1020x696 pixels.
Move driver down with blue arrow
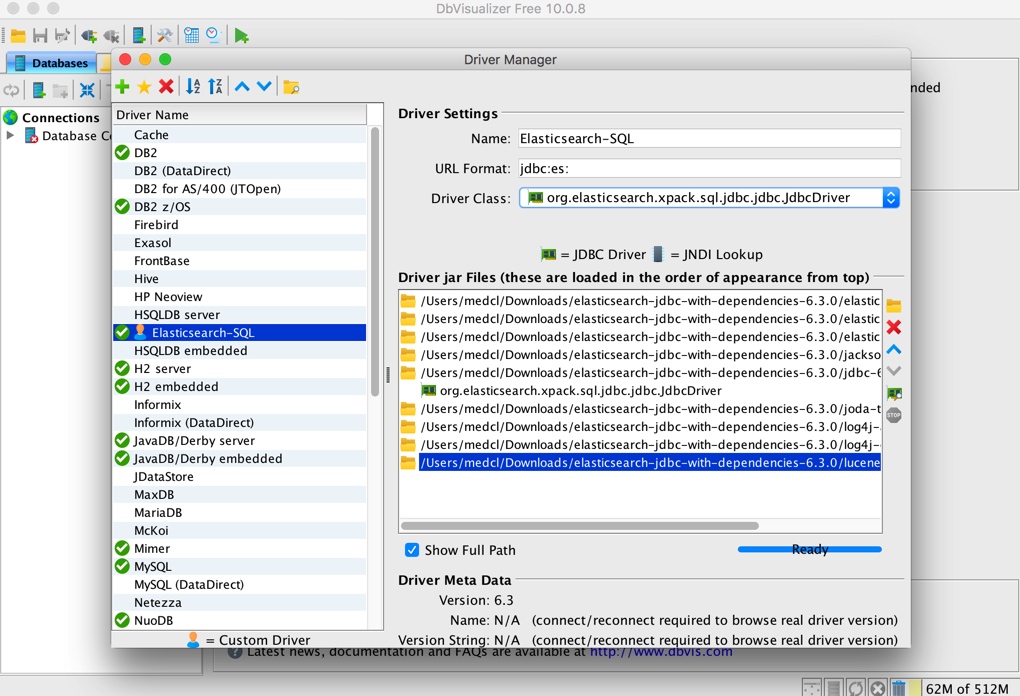264,87
